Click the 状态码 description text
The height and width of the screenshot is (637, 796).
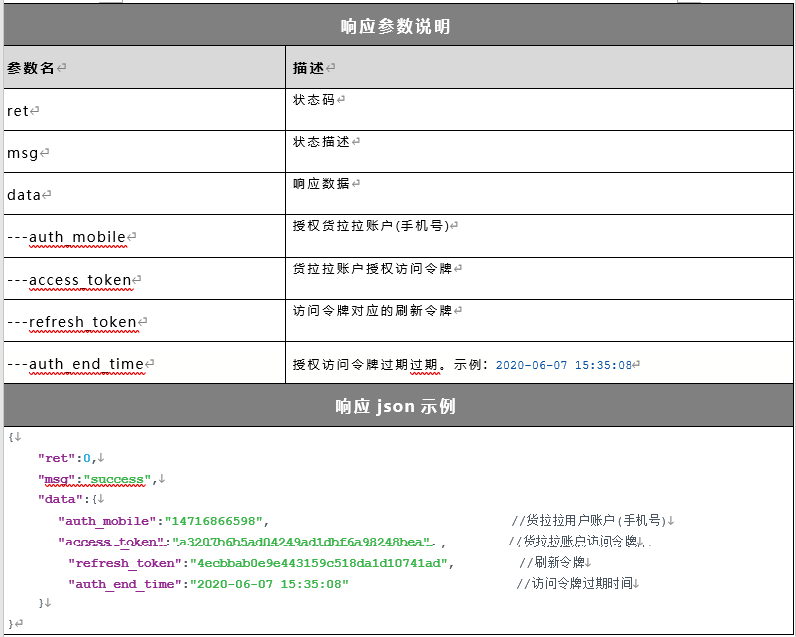(314, 100)
